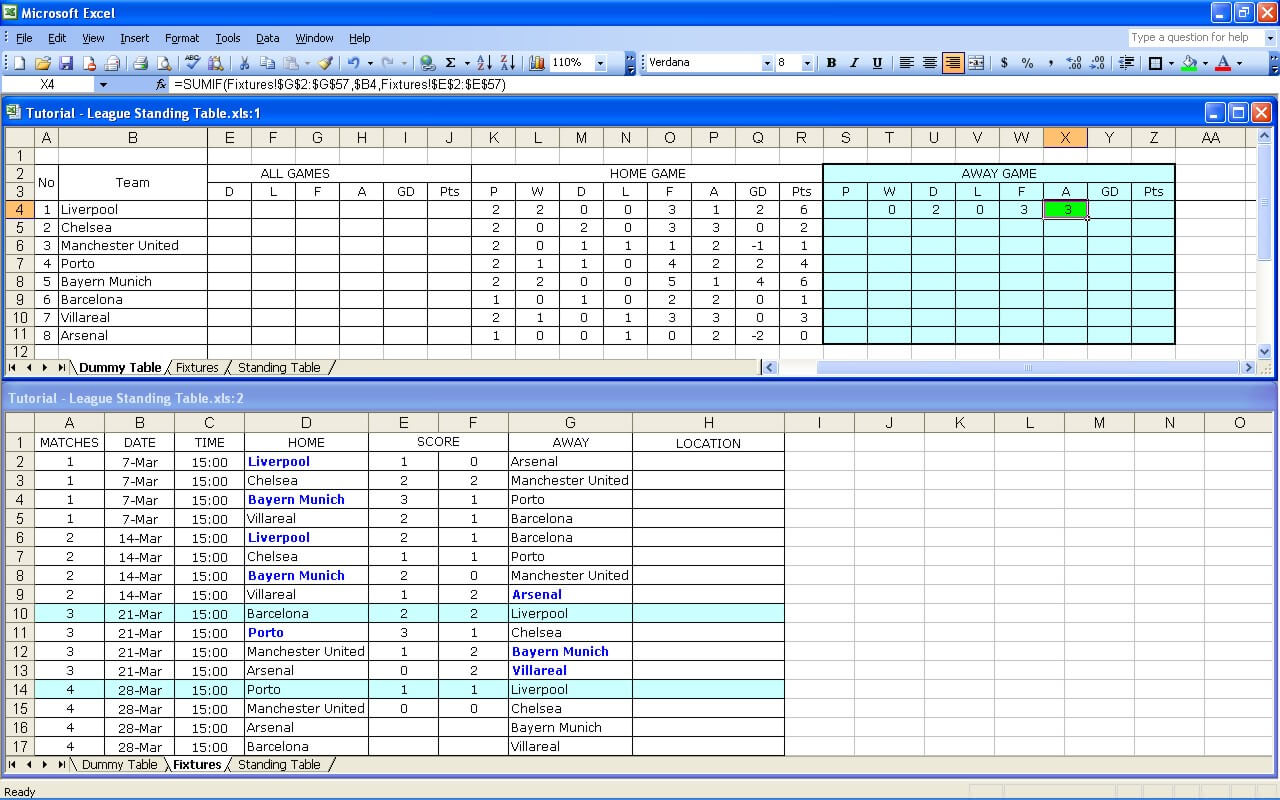Open the Zoom 110% dropdown
This screenshot has width=1280, height=800.
tap(600, 63)
